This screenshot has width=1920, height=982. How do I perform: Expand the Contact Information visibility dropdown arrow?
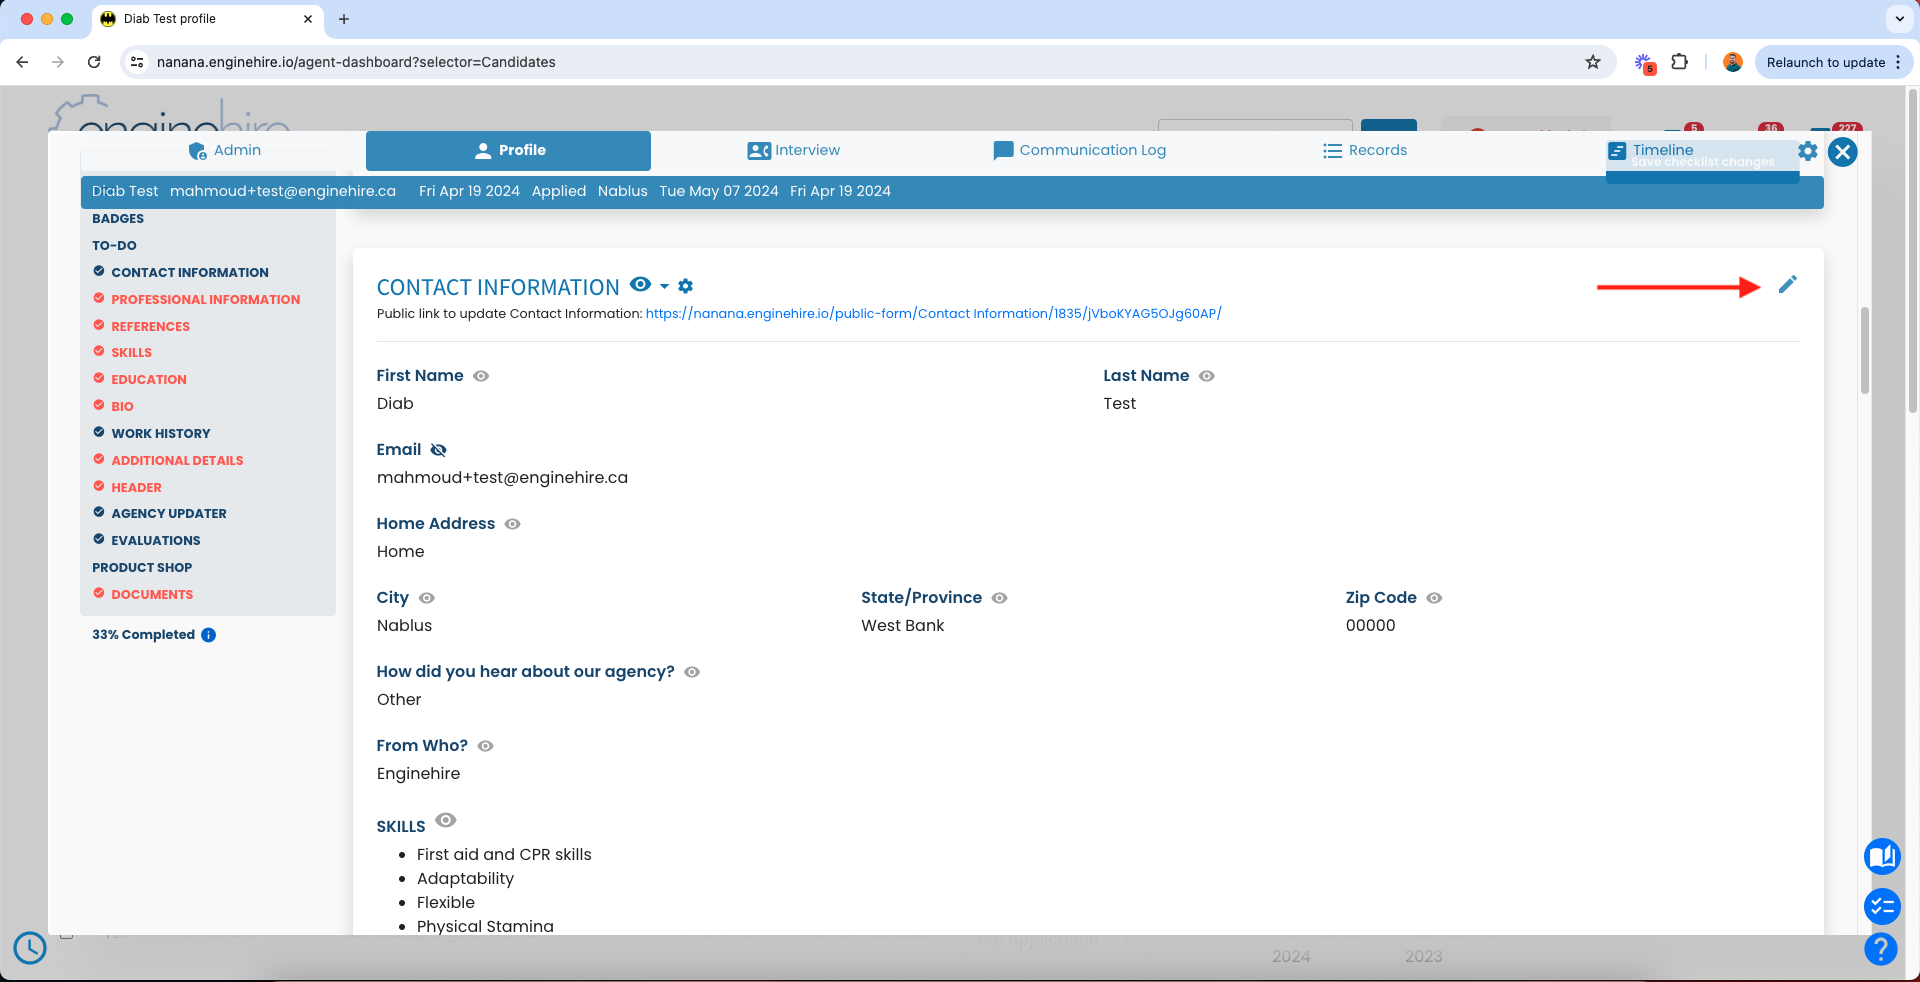(x=664, y=286)
